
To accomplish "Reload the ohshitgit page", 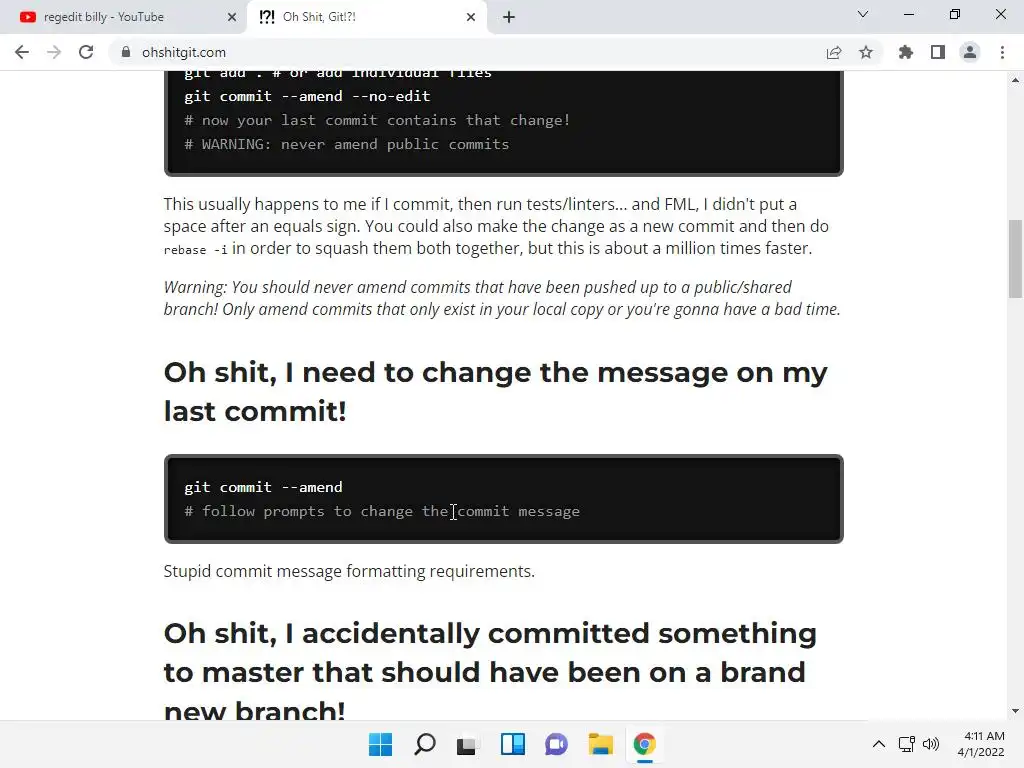I will [86, 52].
